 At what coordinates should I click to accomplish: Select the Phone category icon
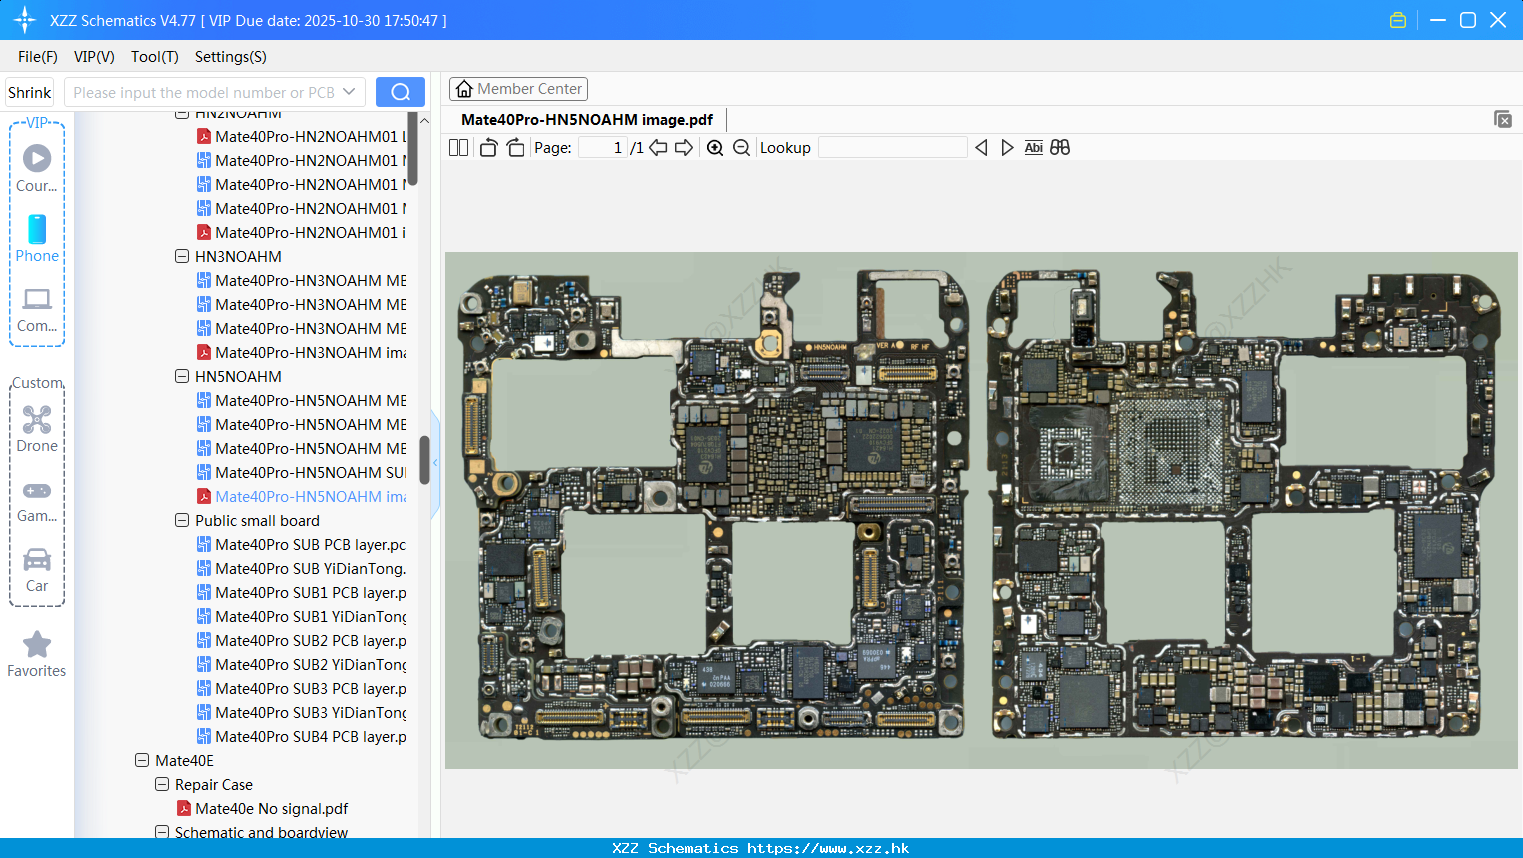pyautogui.click(x=37, y=229)
